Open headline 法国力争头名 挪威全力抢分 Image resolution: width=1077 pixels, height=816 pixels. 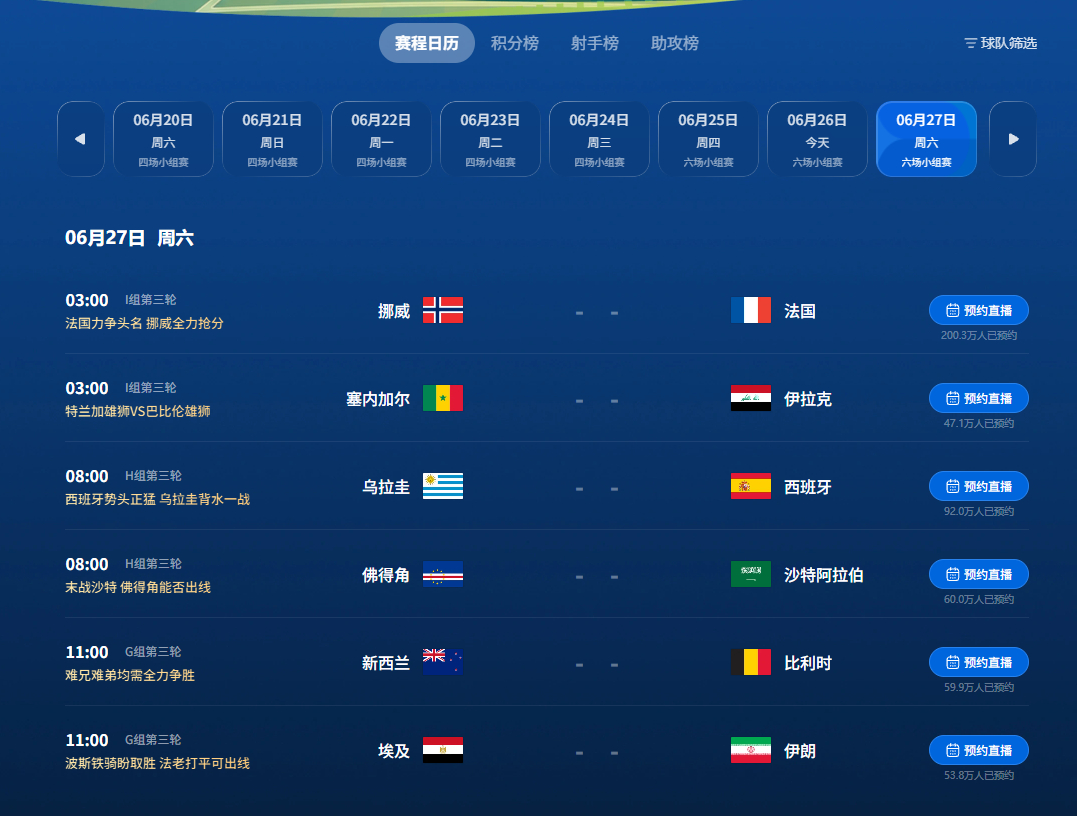[144, 323]
